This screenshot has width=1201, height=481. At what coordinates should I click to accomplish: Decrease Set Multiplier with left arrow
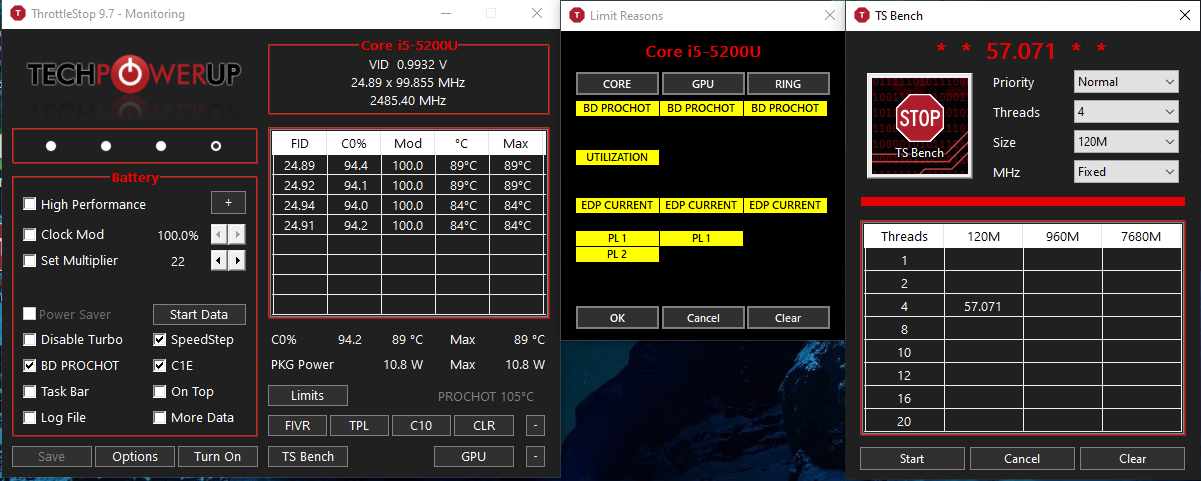[x=219, y=260]
